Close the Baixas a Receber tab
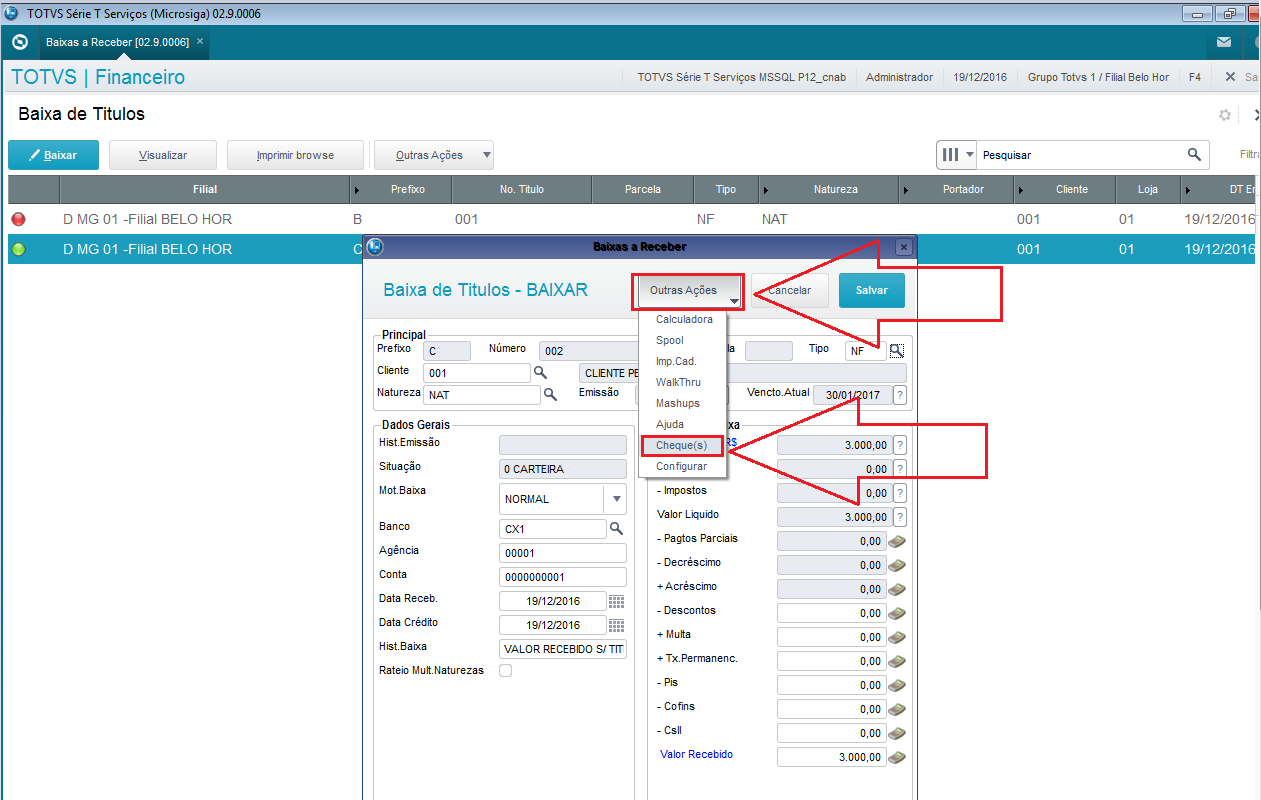This screenshot has width=1261, height=800. 200,41
